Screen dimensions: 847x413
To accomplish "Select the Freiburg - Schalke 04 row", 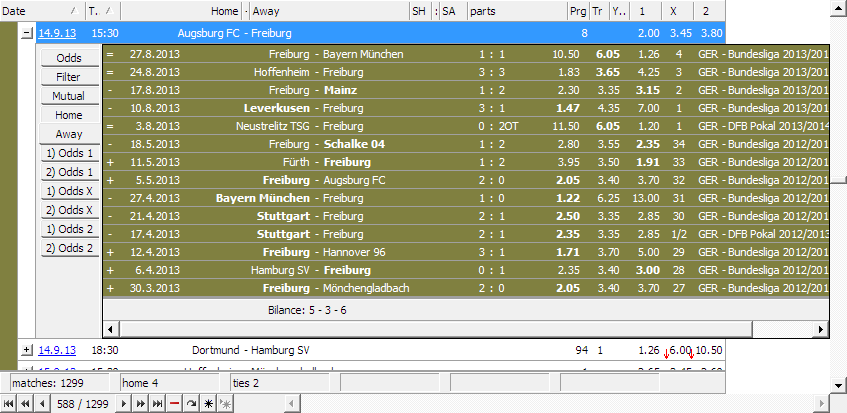I will tap(466, 144).
